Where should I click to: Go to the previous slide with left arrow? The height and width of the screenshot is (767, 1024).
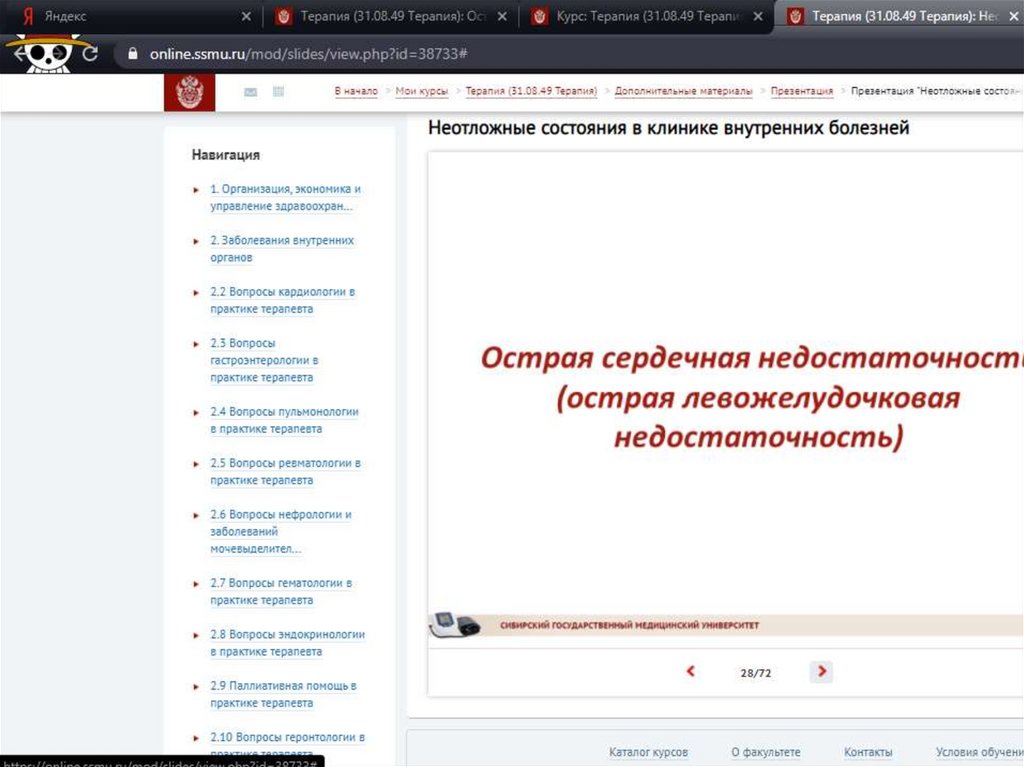click(x=690, y=671)
